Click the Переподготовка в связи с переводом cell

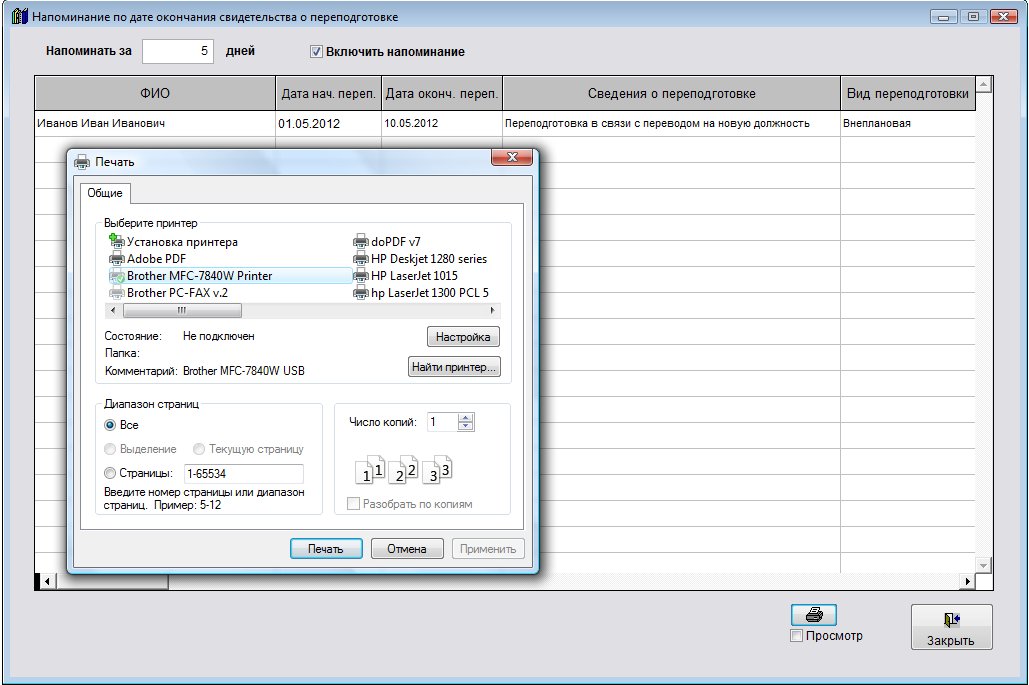click(x=671, y=123)
